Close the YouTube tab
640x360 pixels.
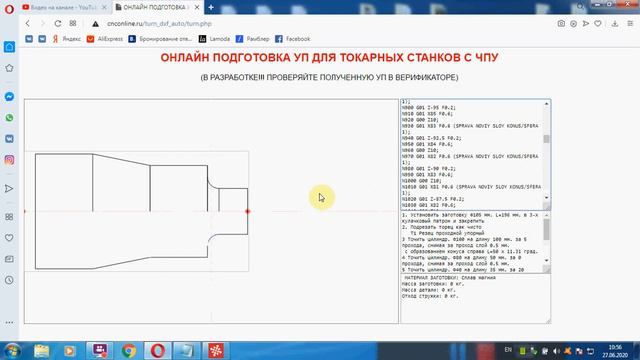[104, 7]
